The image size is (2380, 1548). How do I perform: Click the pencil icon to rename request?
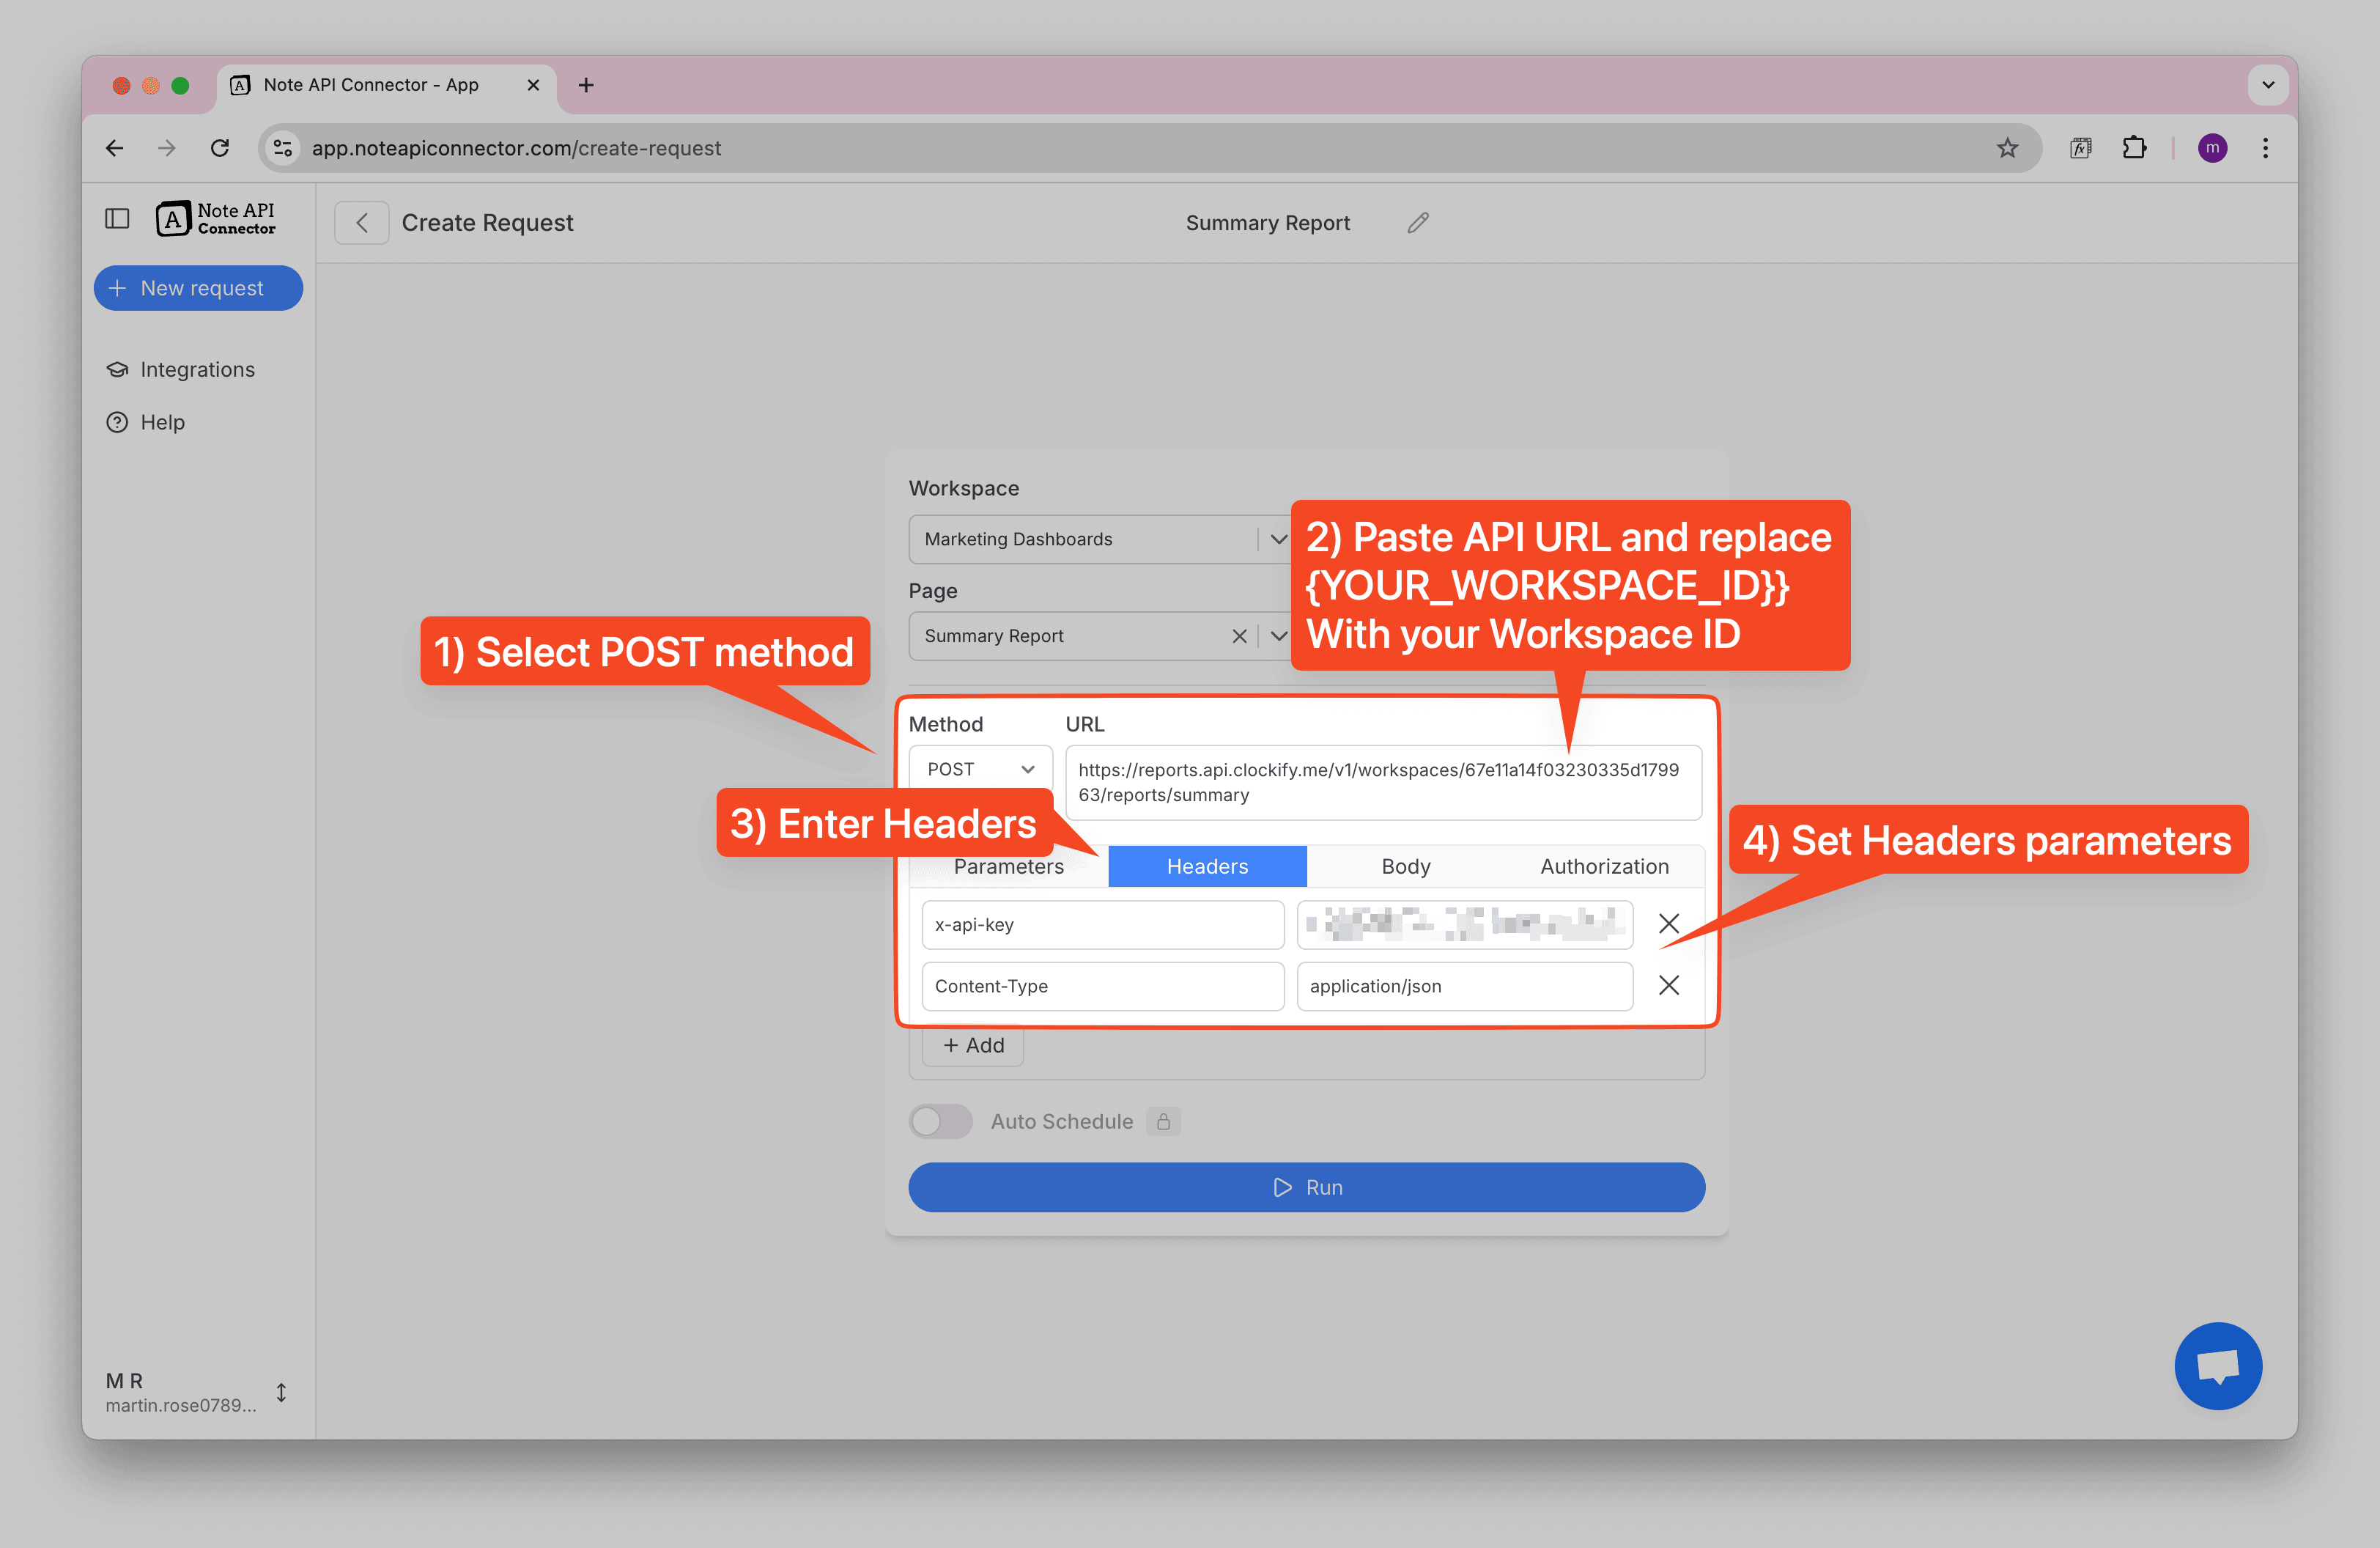click(x=1417, y=223)
